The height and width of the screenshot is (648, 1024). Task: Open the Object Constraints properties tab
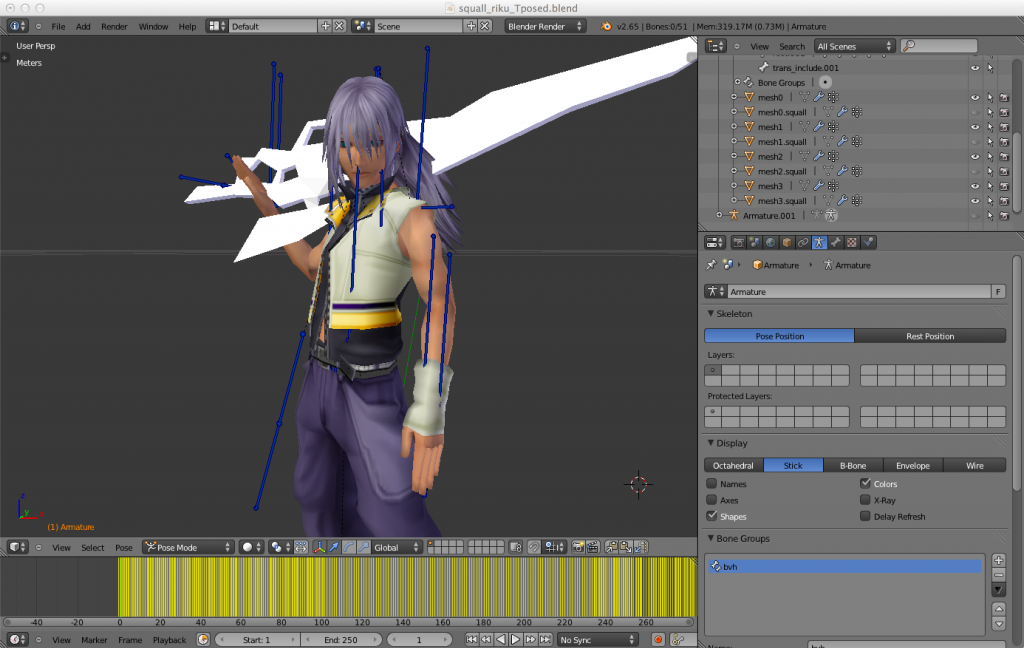tap(803, 242)
